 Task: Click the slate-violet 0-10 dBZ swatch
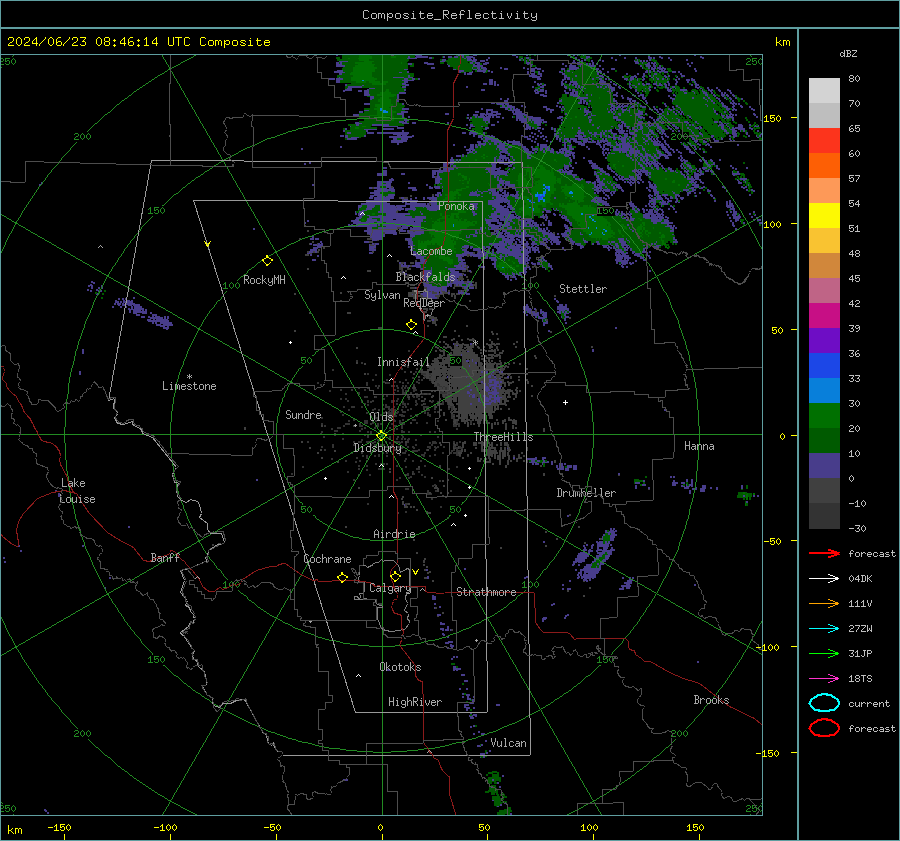coord(824,466)
